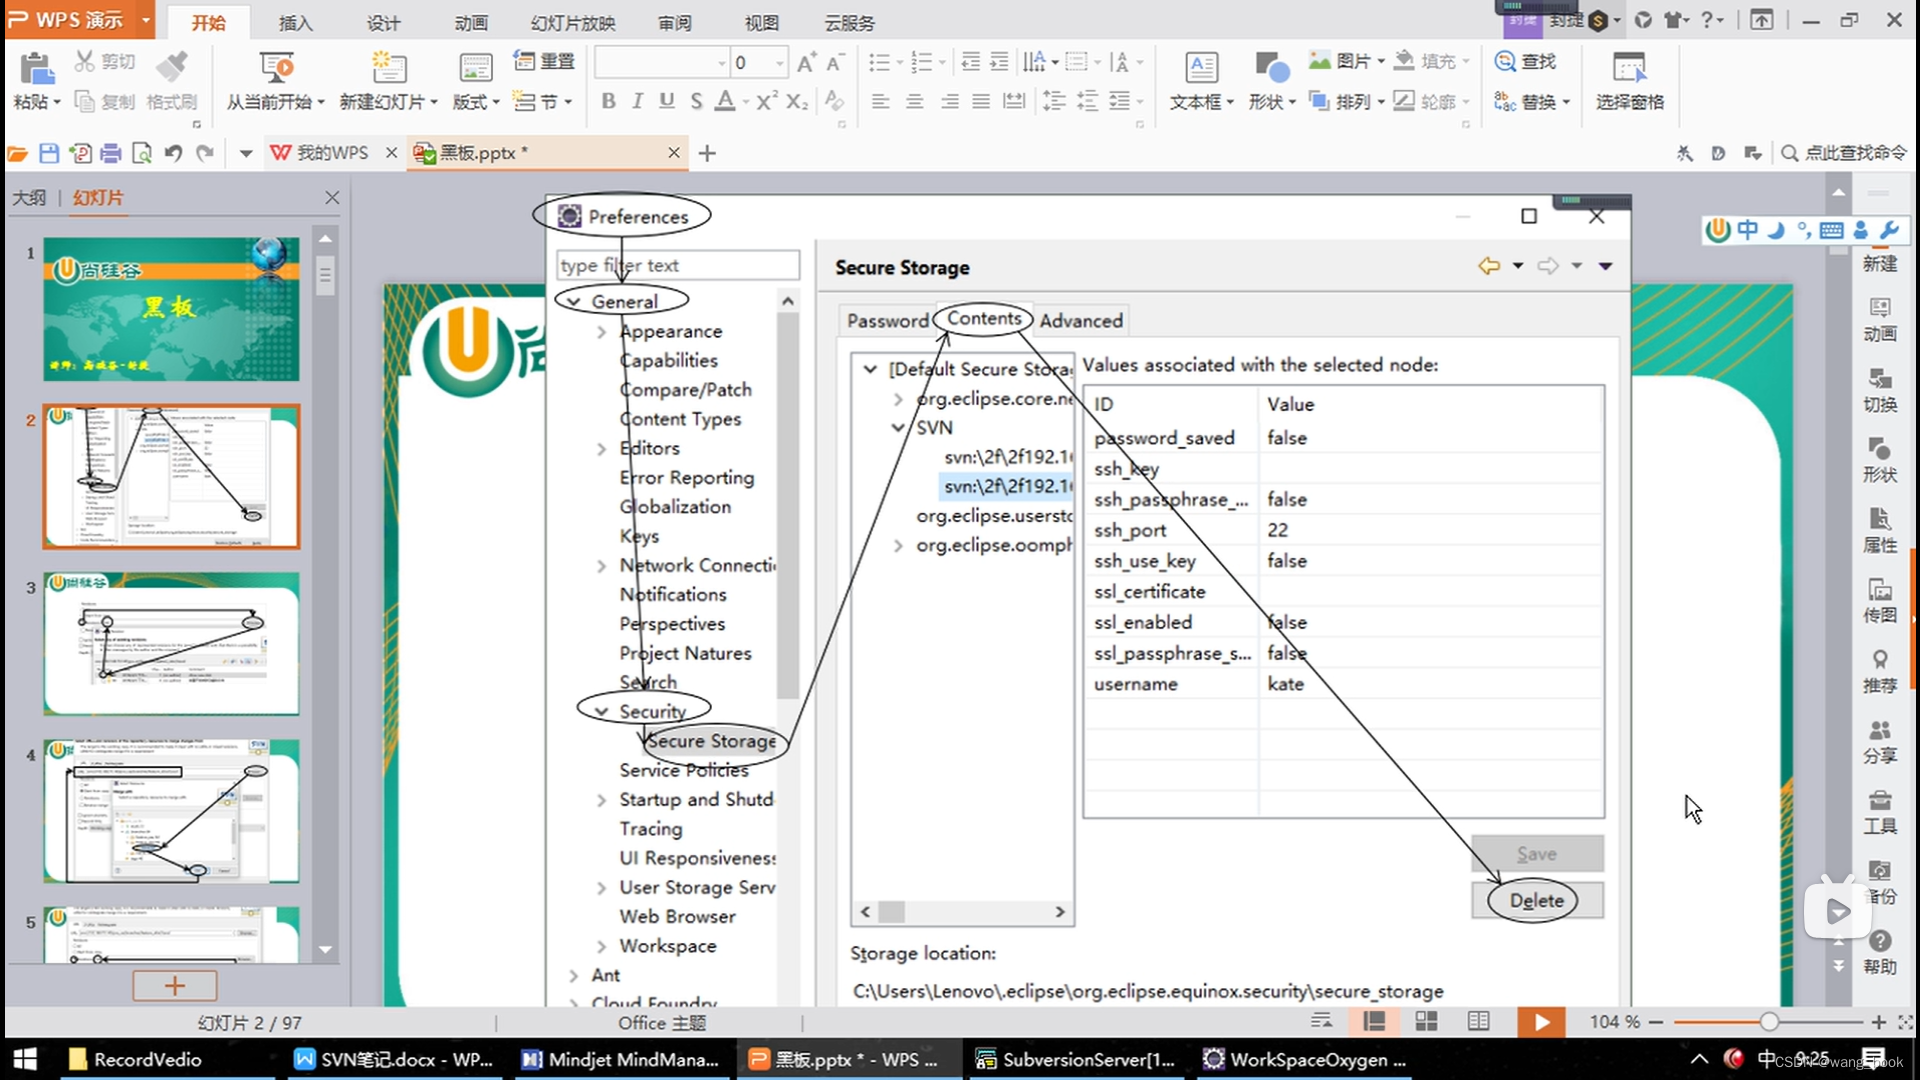The image size is (1920, 1080).
Task: Select slide 4 thumbnail
Action: tap(171, 811)
